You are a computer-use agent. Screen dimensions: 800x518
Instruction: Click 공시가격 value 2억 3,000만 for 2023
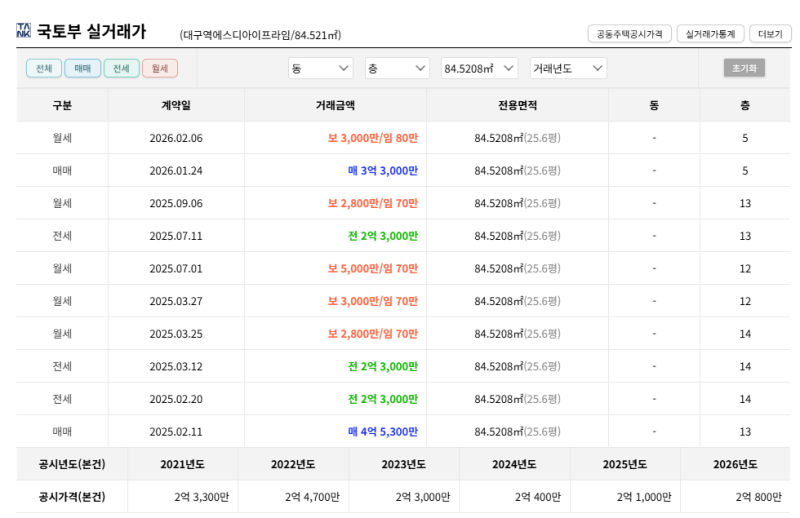click(x=423, y=497)
